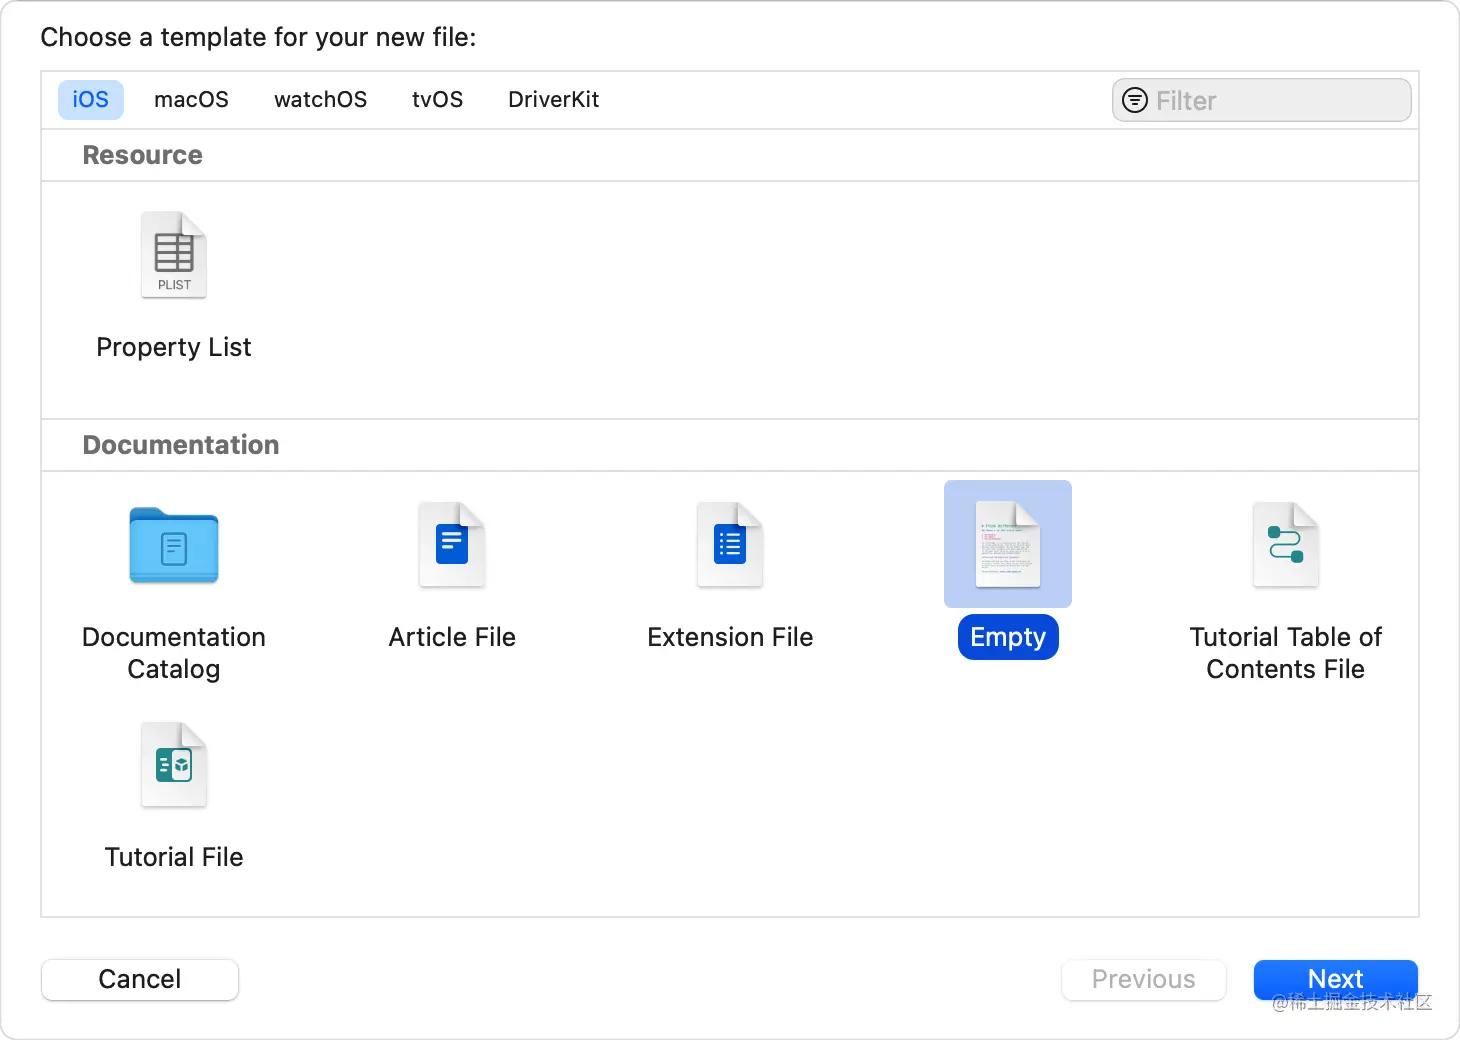Select the Documentation Catalog folder icon
Image resolution: width=1460 pixels, height=1040 pixels.
(174, 545)
